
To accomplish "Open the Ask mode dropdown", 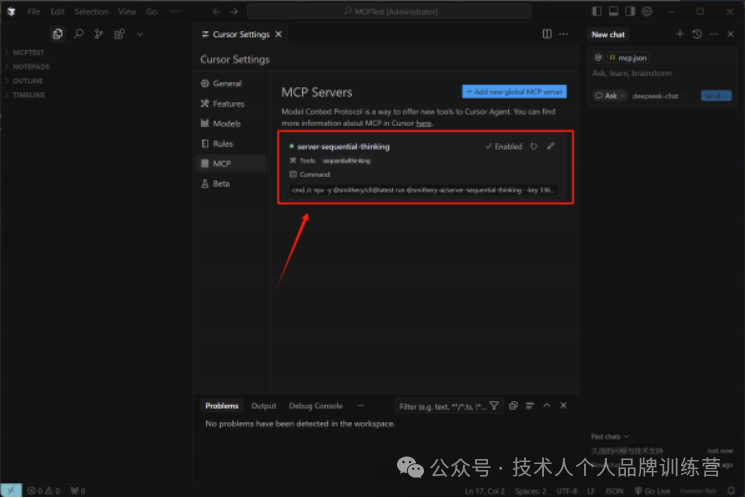I will pos(609,96).
